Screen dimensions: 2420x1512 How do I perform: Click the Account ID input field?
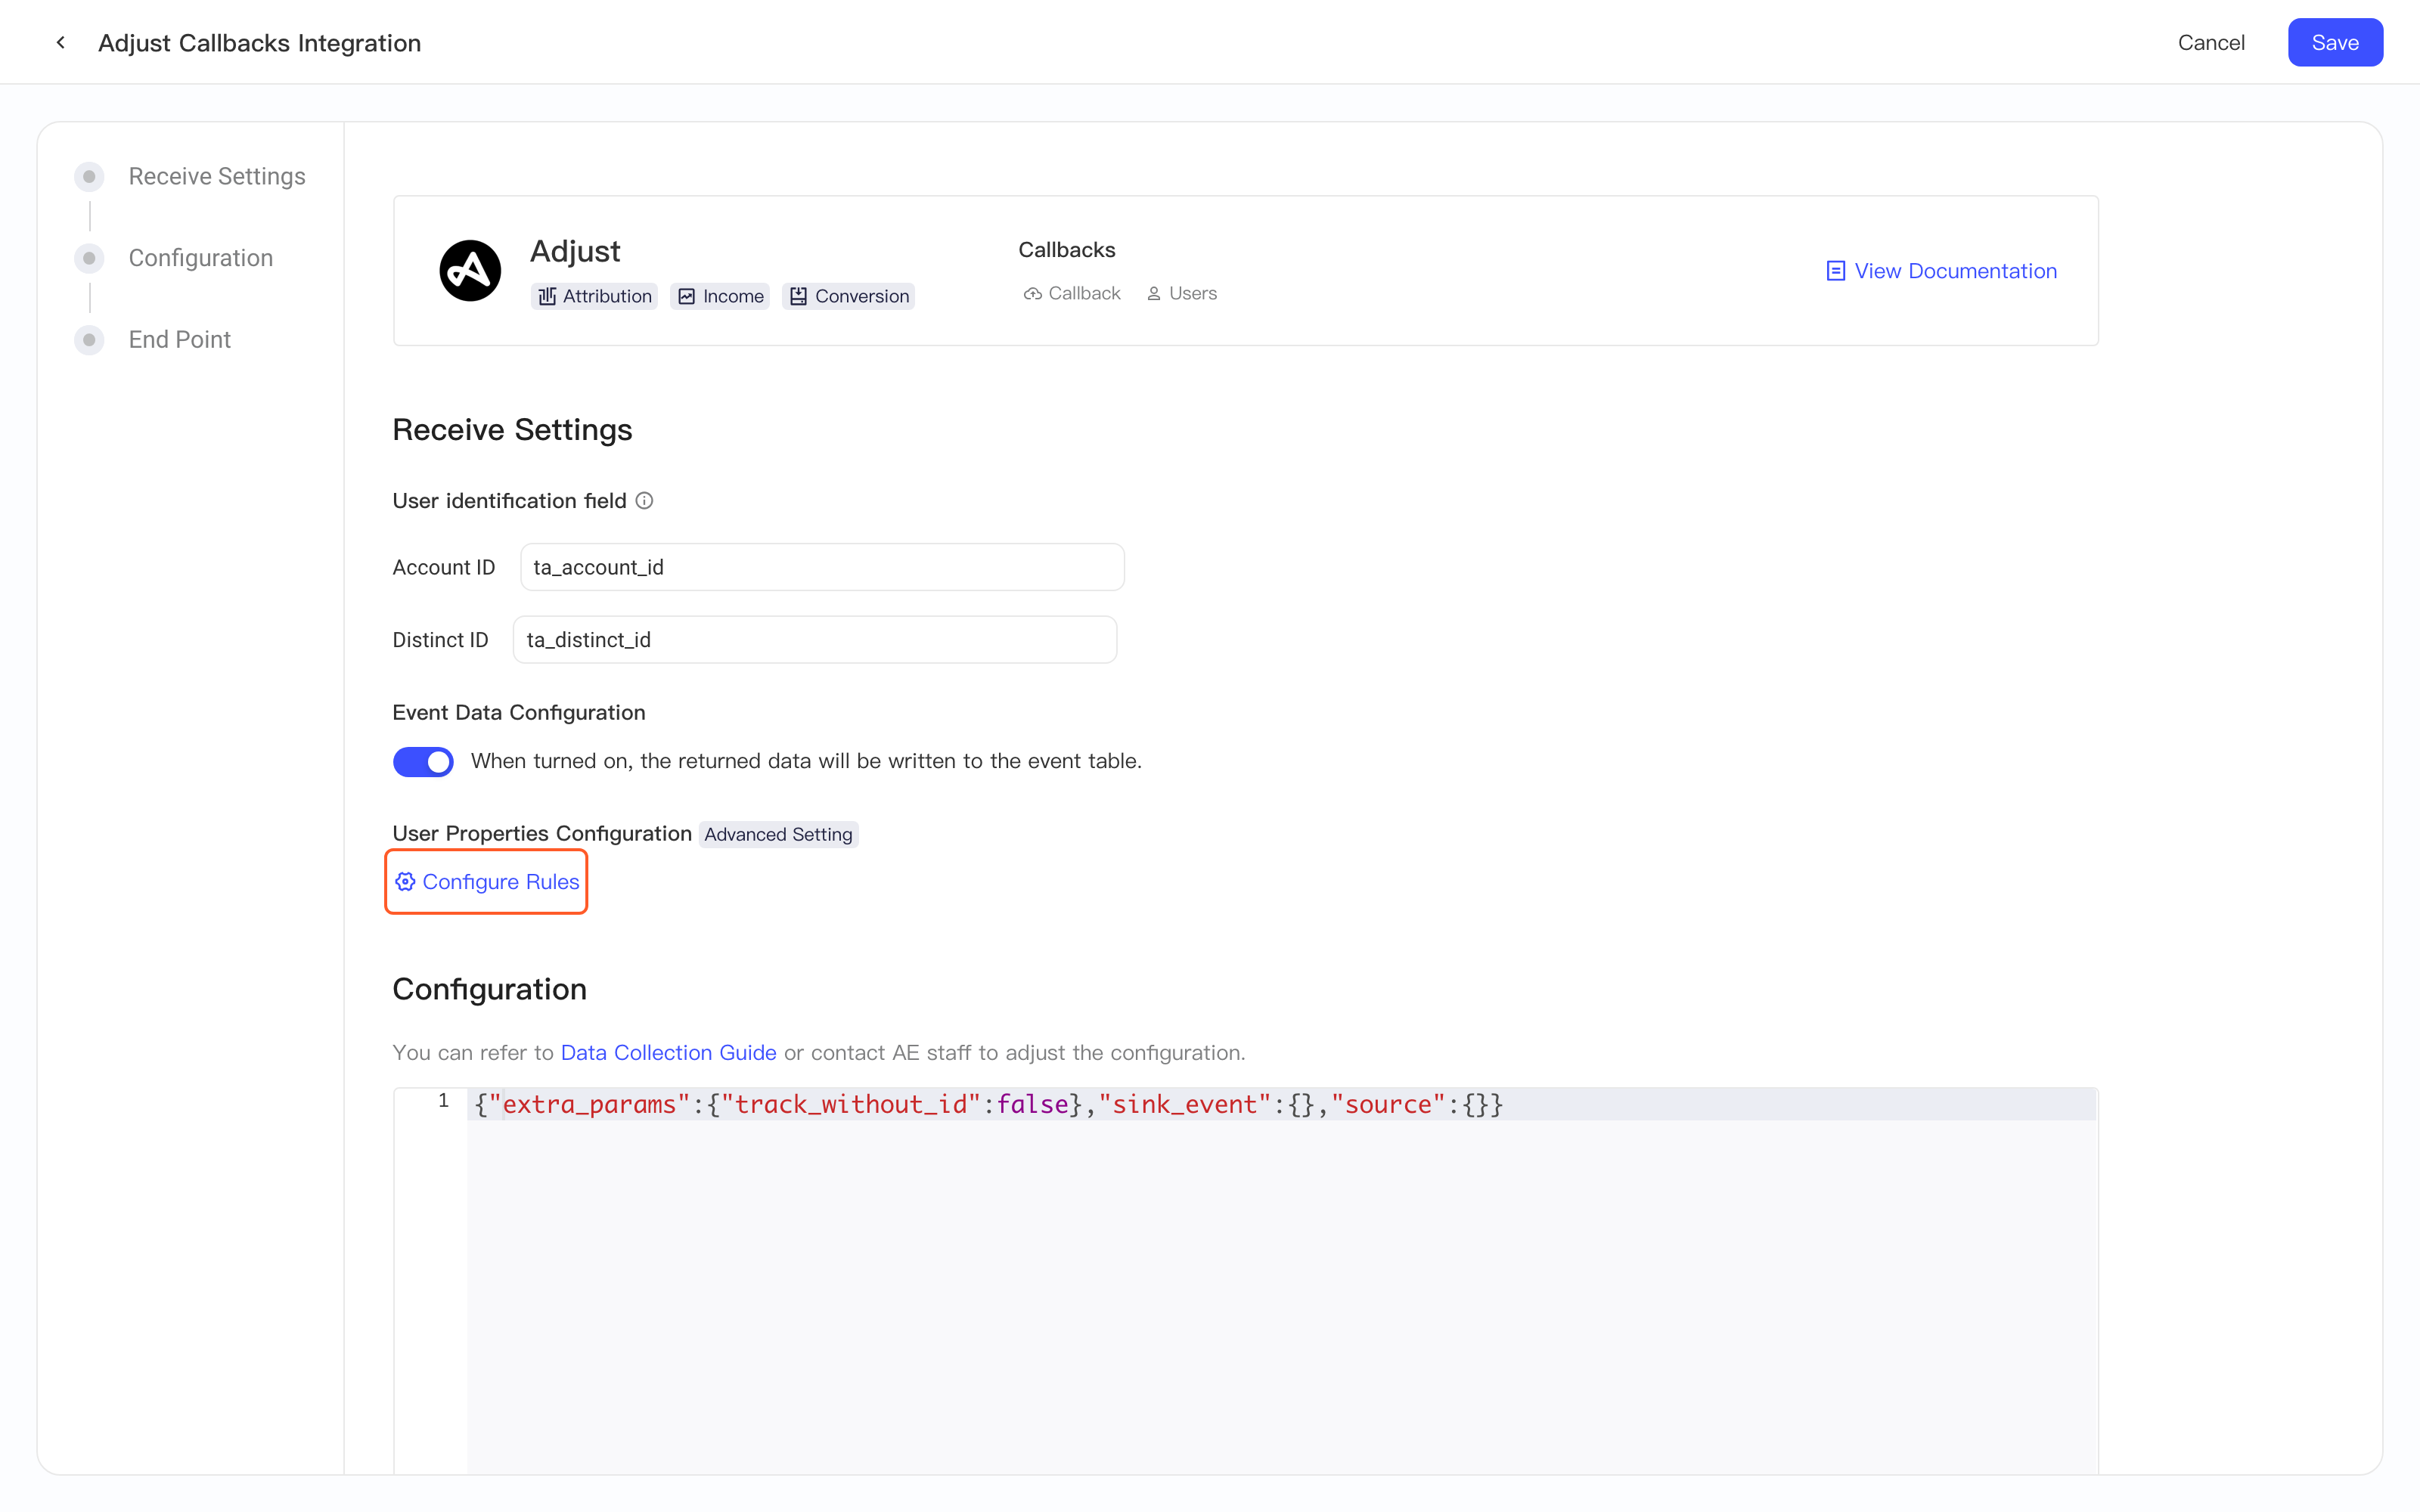tap(822, 567)
